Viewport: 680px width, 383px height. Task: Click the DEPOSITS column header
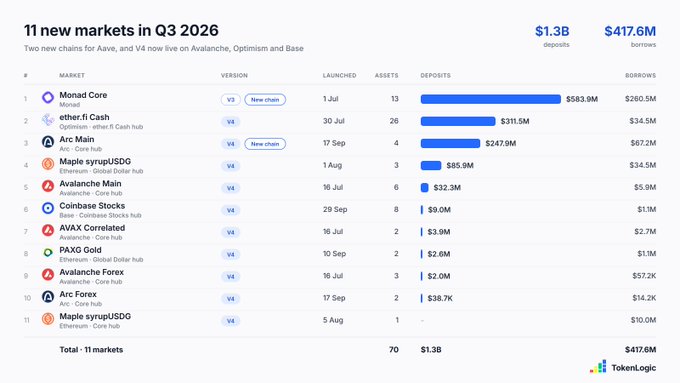[435, 75]
